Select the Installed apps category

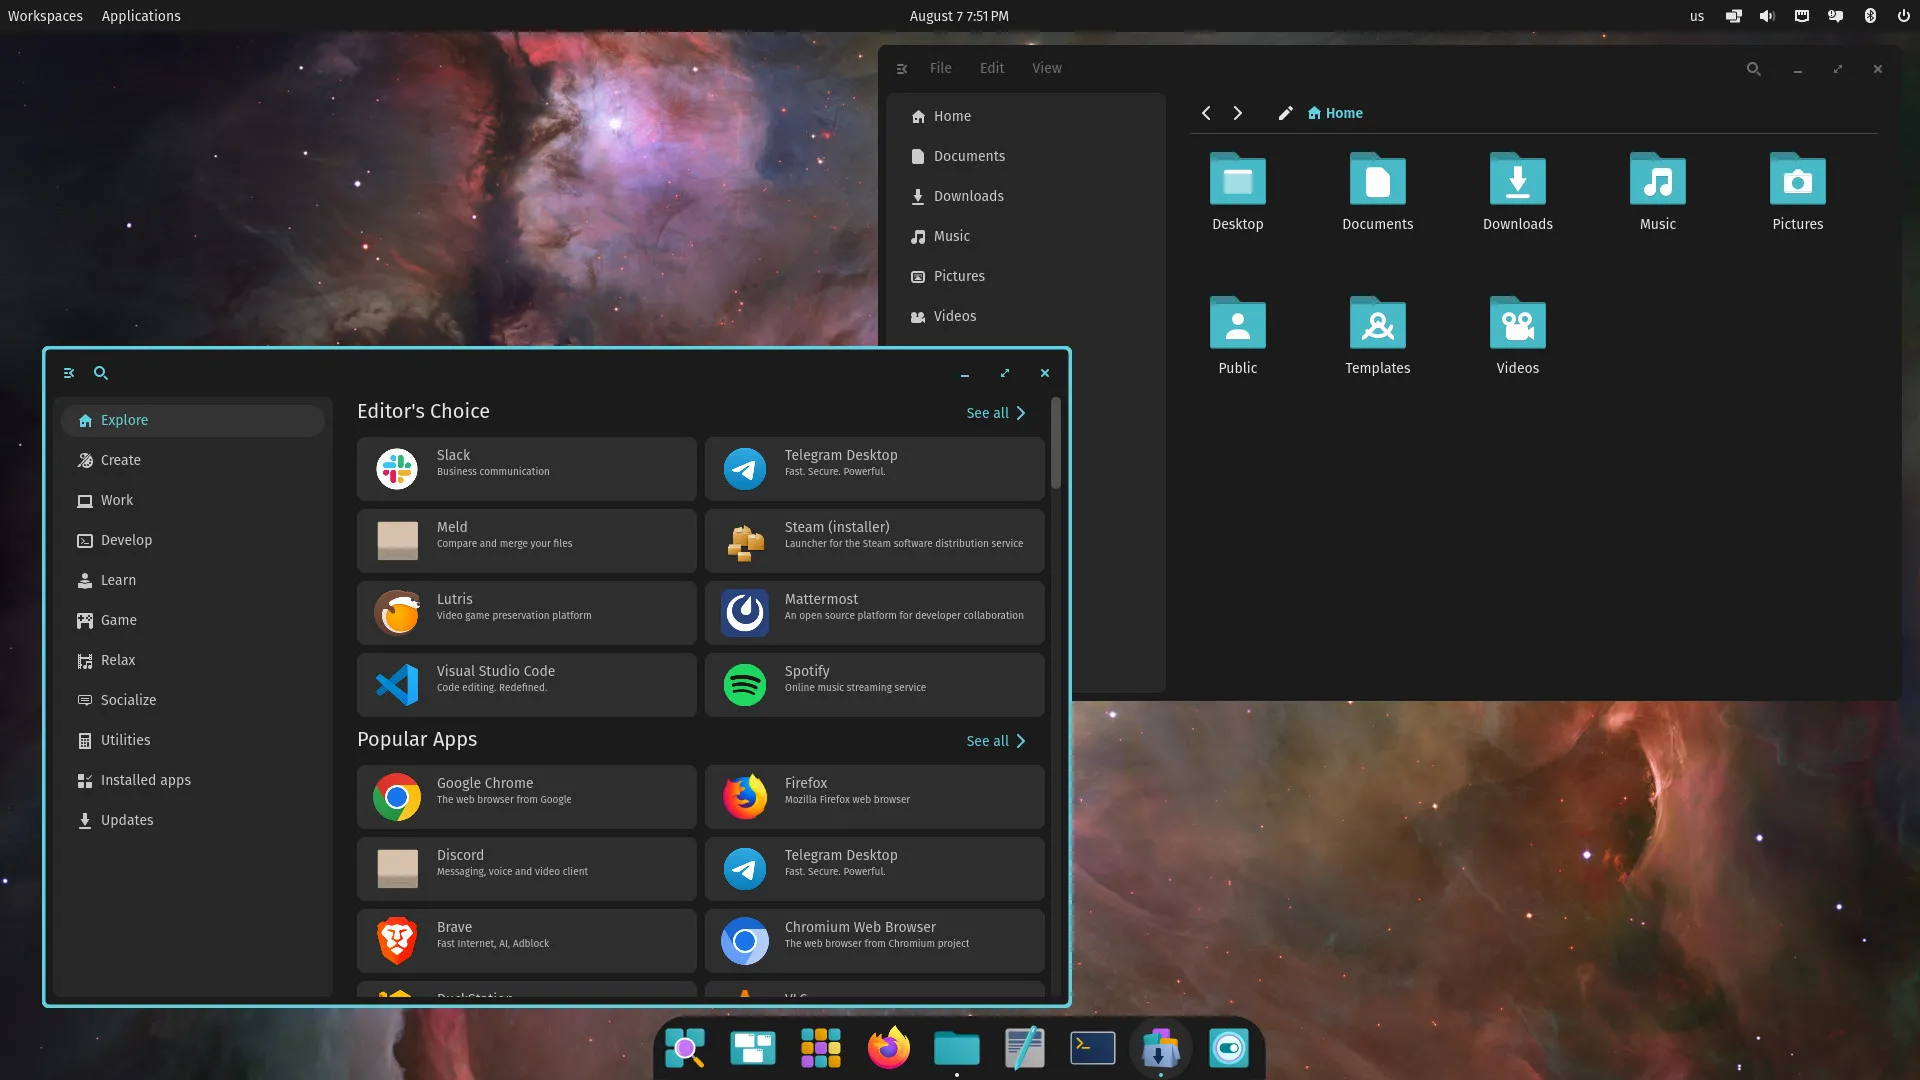coord(145,780)
